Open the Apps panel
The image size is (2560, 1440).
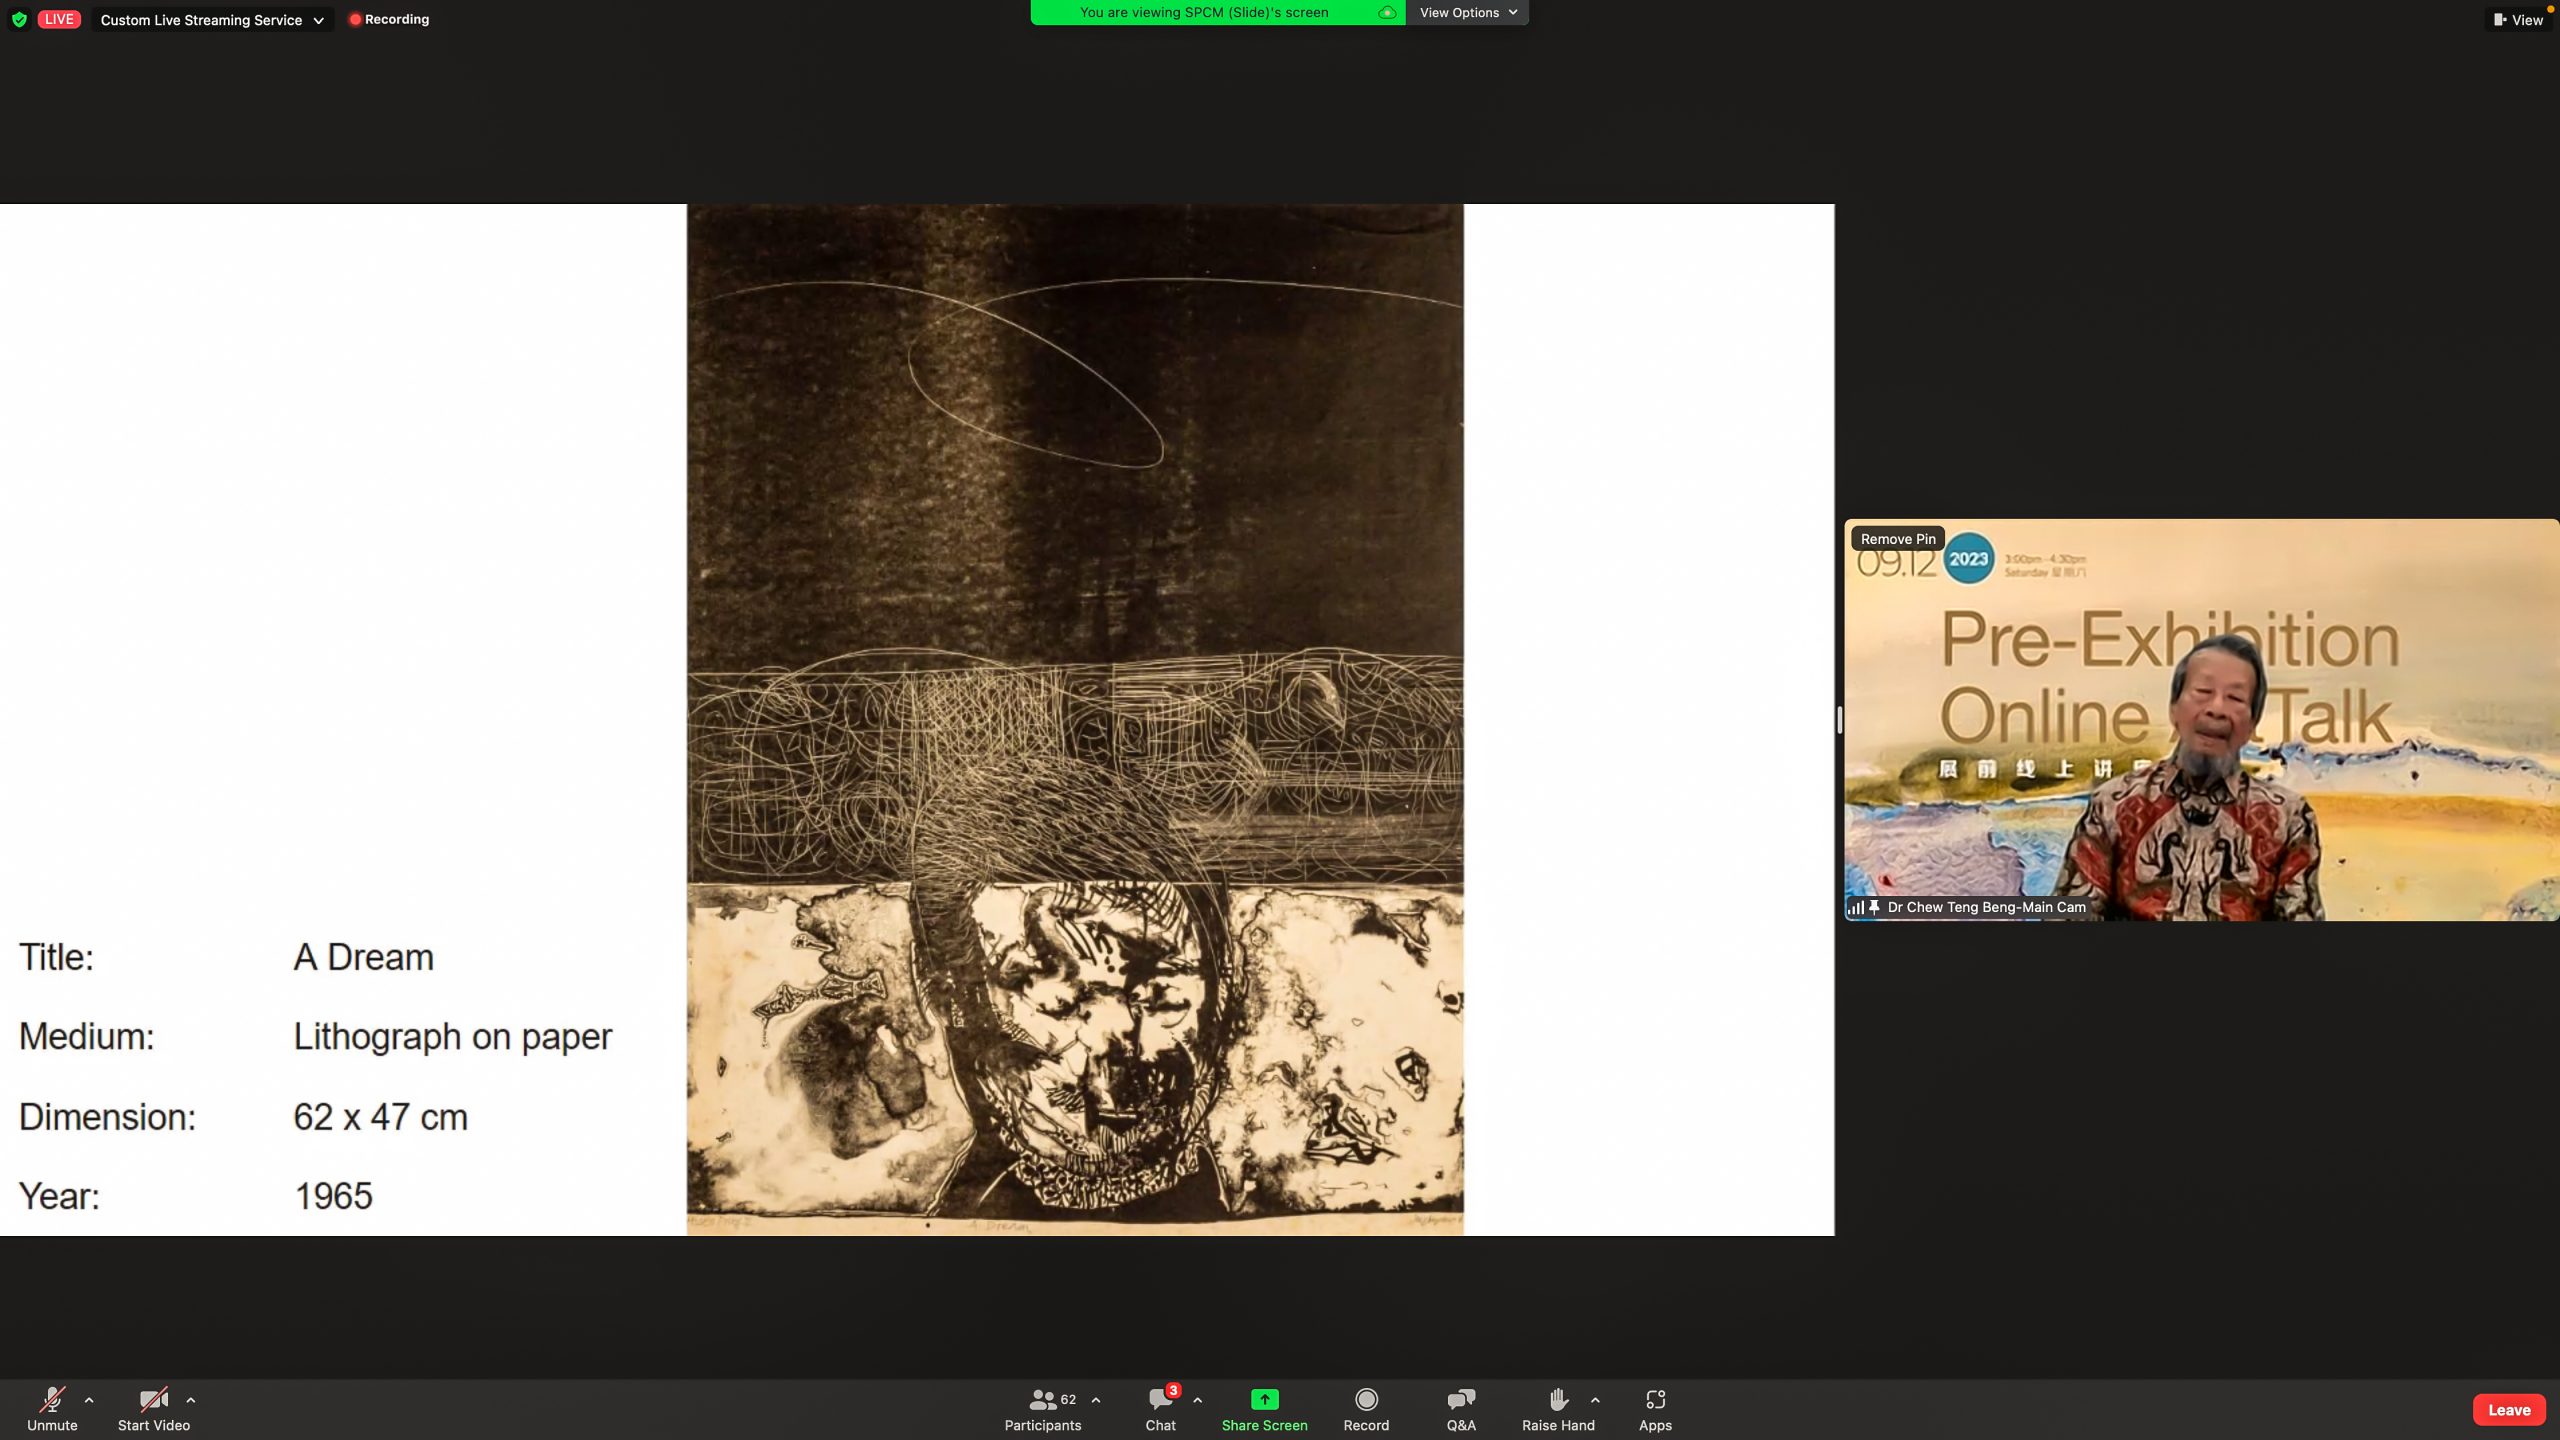coord(1655,1409)
